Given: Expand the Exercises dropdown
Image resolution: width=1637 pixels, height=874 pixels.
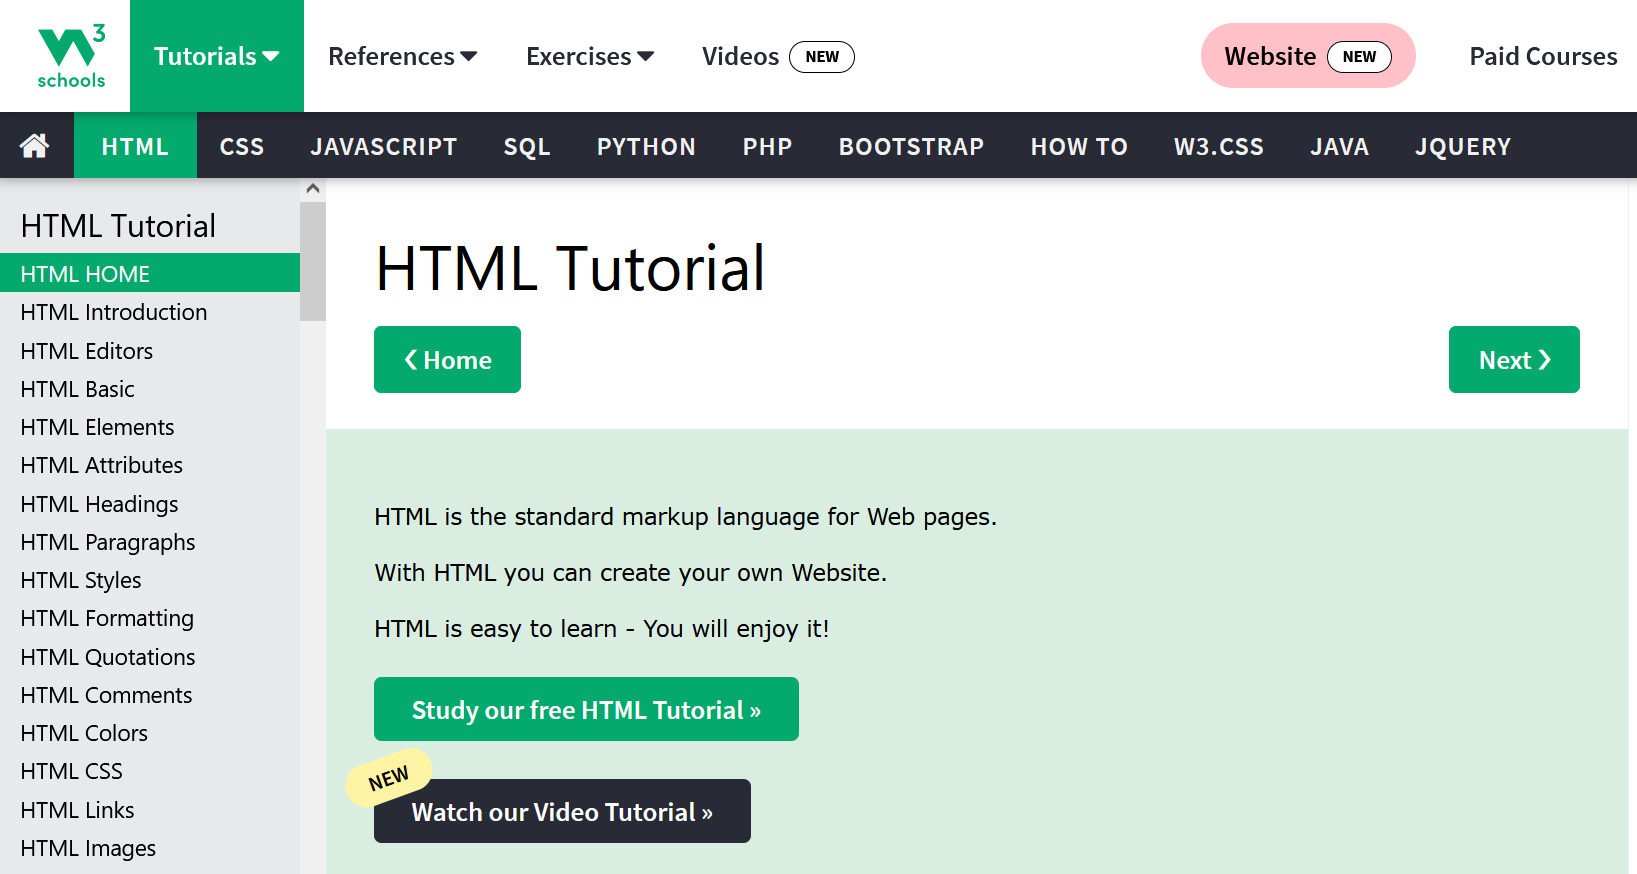Looking at the screenshot, I should click(x=589, y=56).
